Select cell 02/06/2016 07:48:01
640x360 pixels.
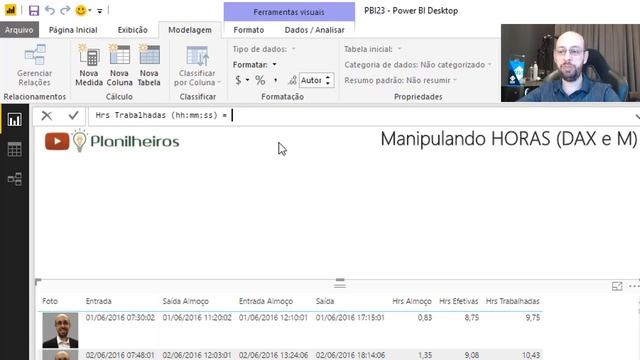coord(120,355)
